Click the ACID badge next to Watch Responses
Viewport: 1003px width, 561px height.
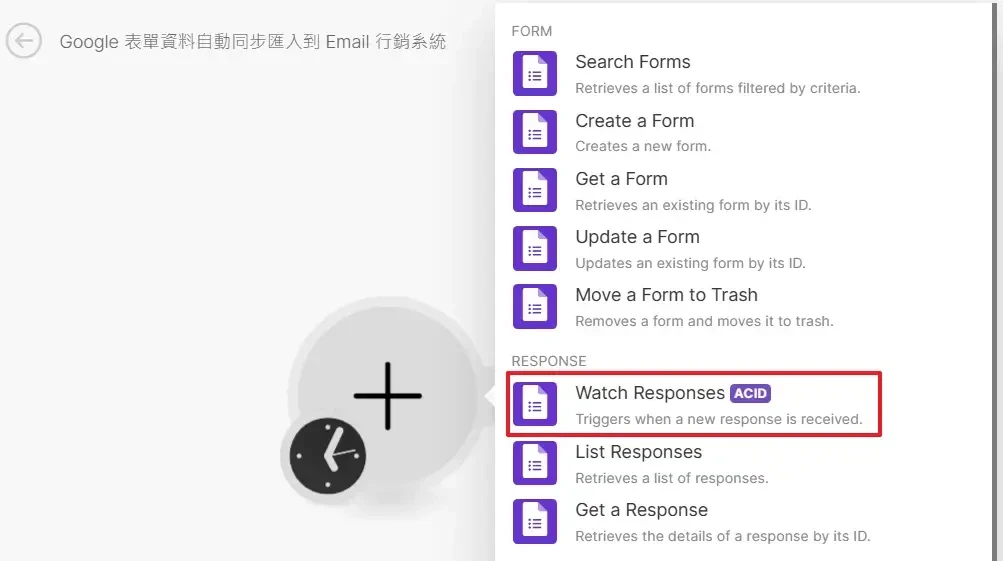[x=750, y=393]
